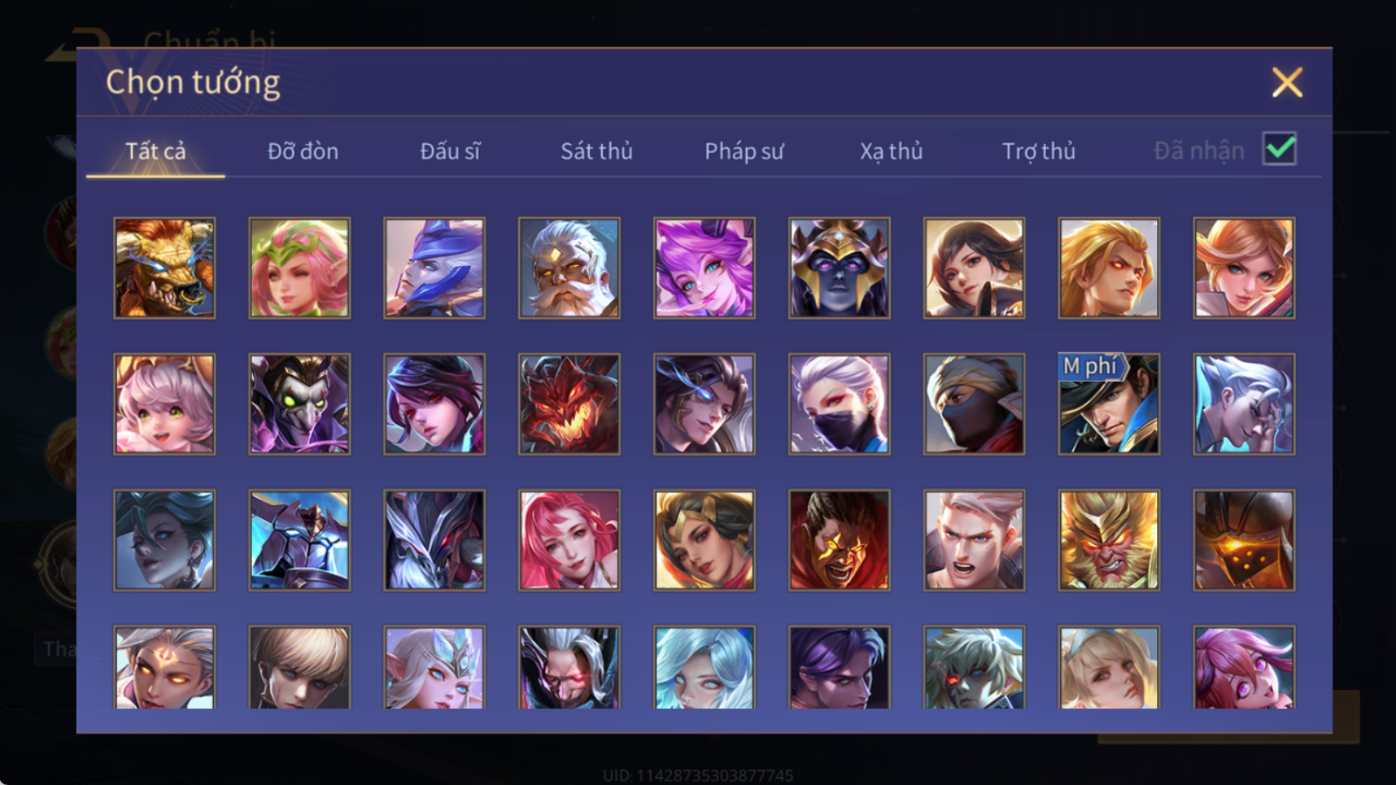The image size is (1396, 785).
Task: Select the blue armored mech knight hero
Action: click(x=299, y=540)
